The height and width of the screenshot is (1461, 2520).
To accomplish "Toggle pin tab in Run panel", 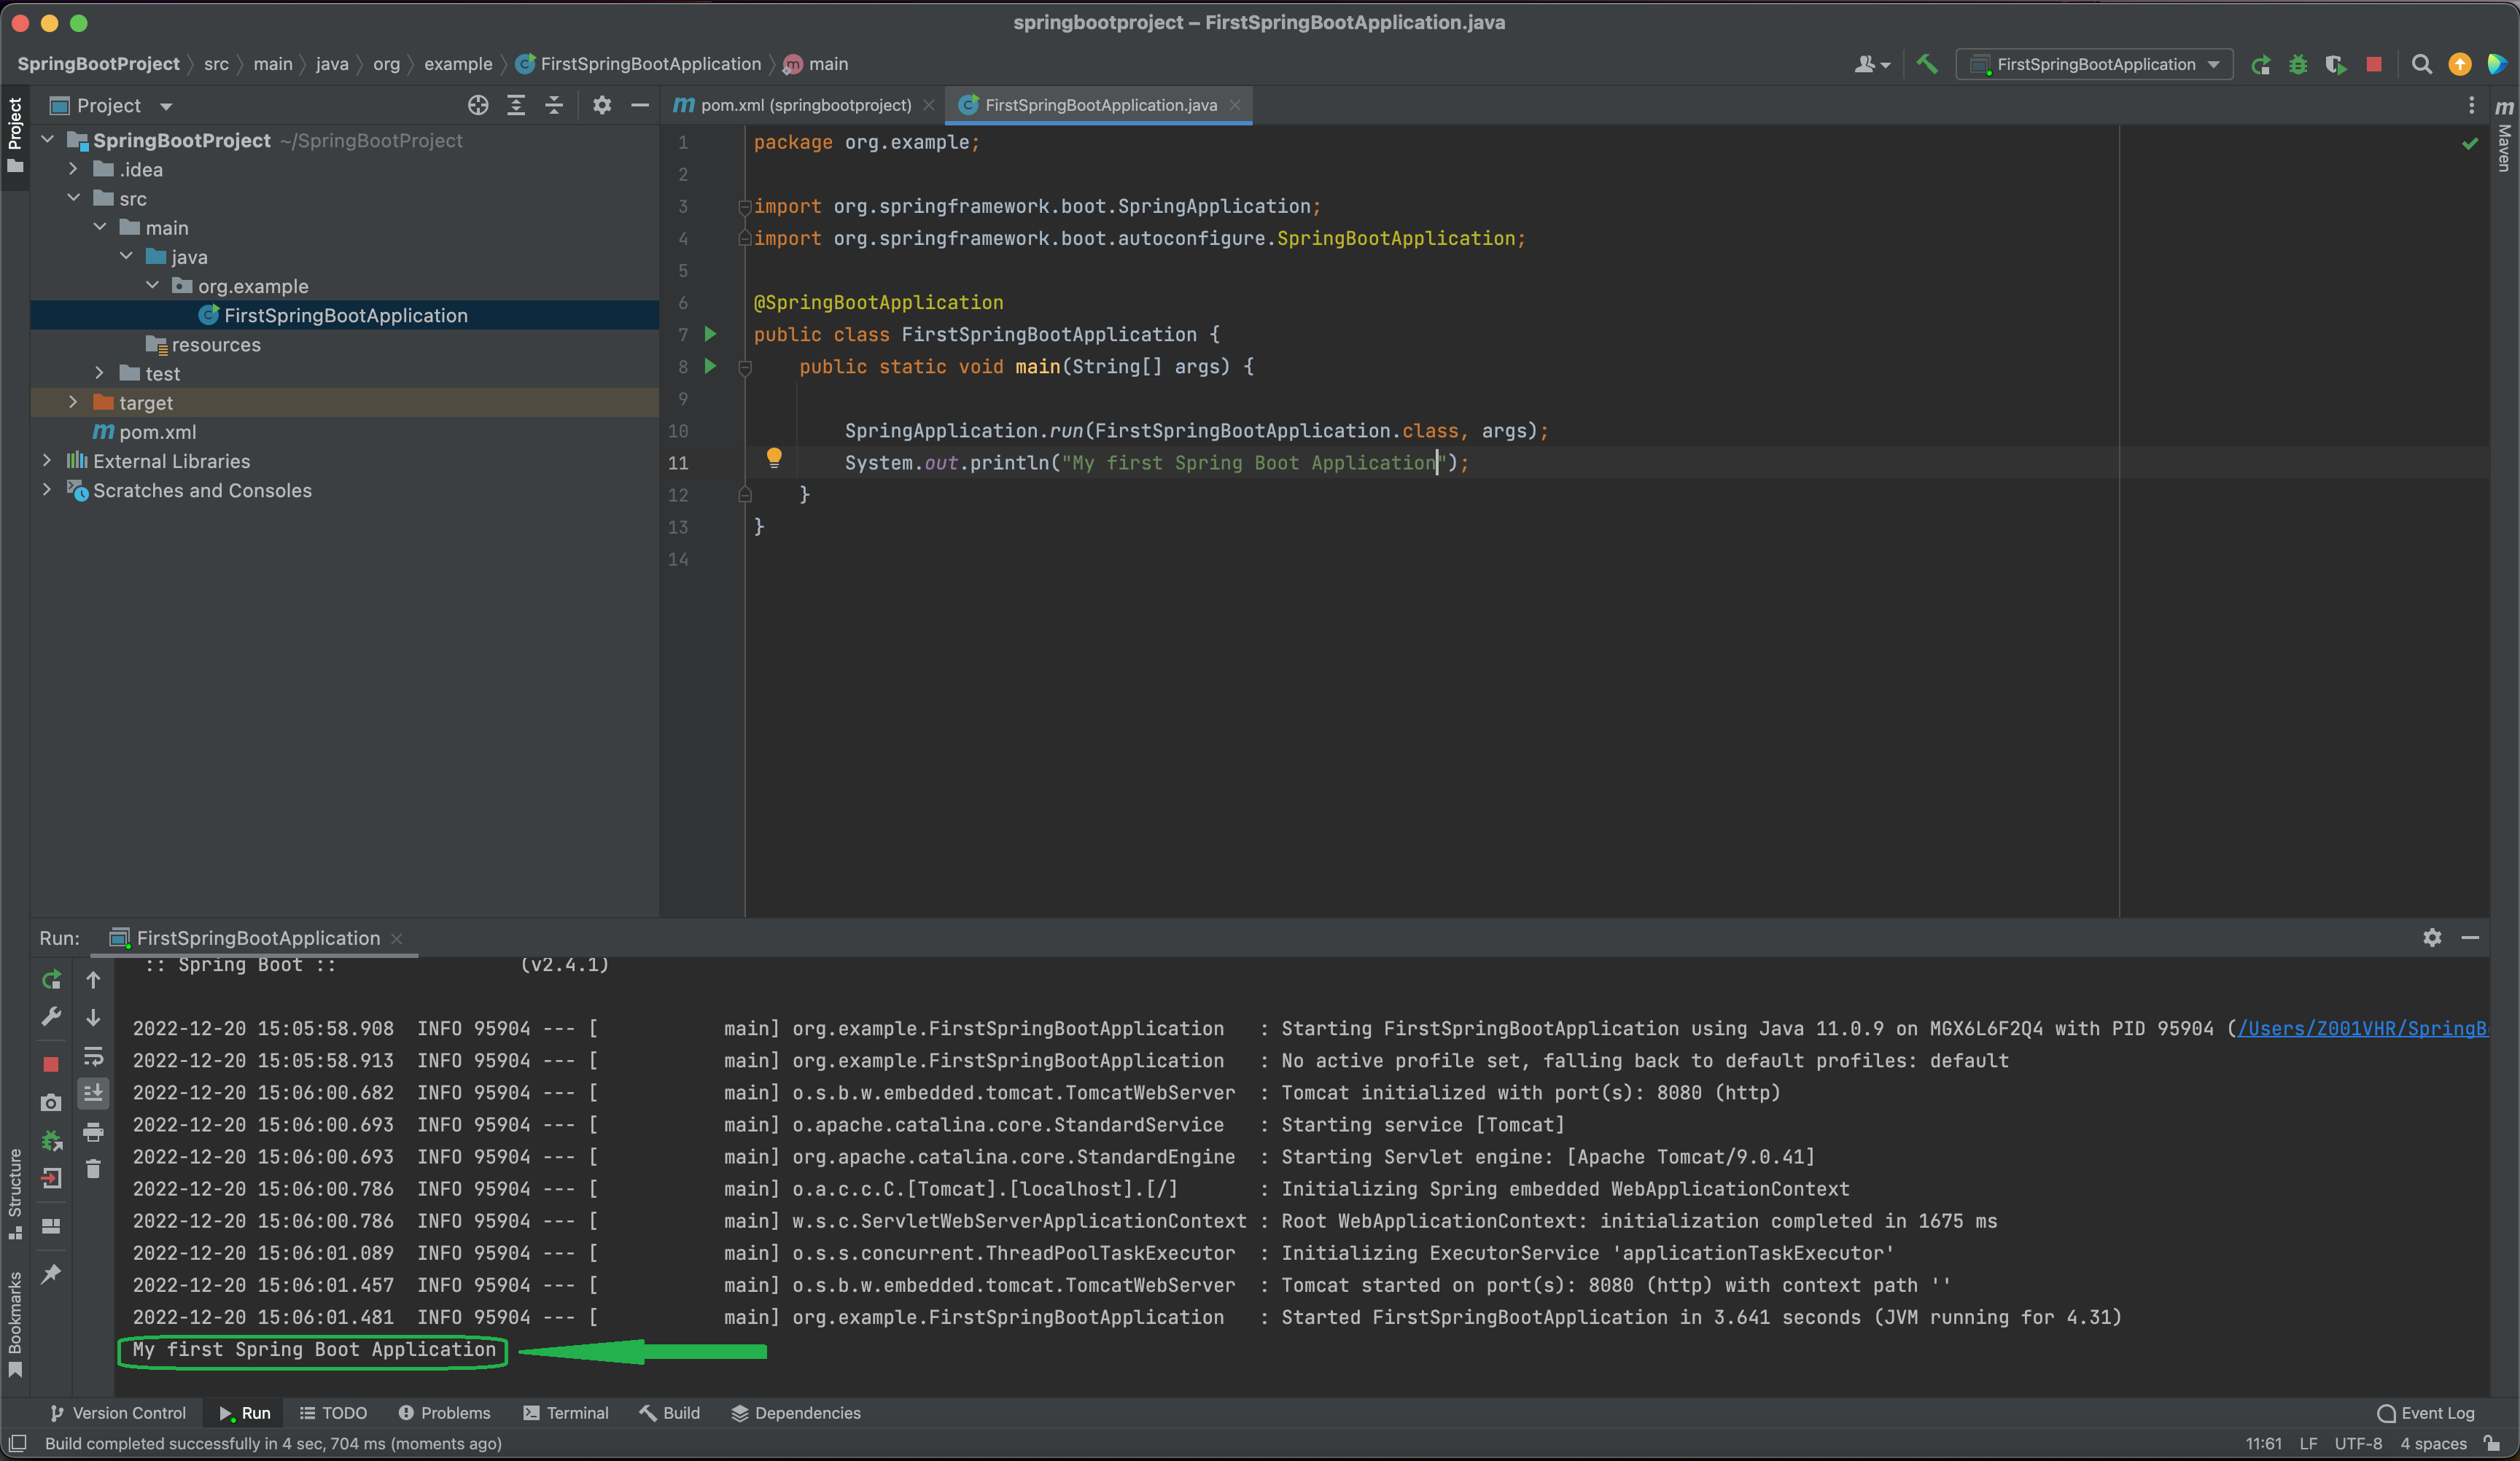I will pos(51,1274).
